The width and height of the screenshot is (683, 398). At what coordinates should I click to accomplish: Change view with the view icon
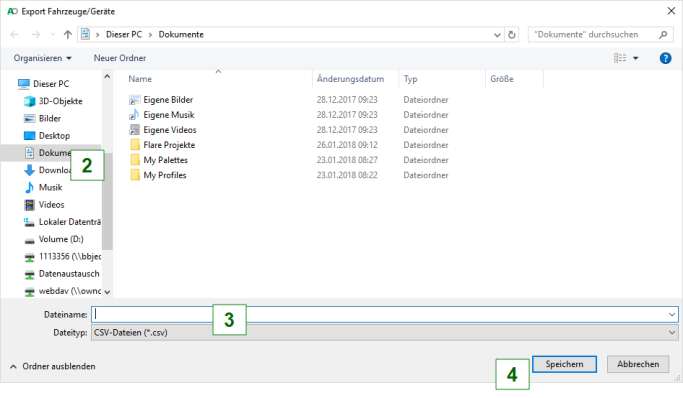pos(620,58)
